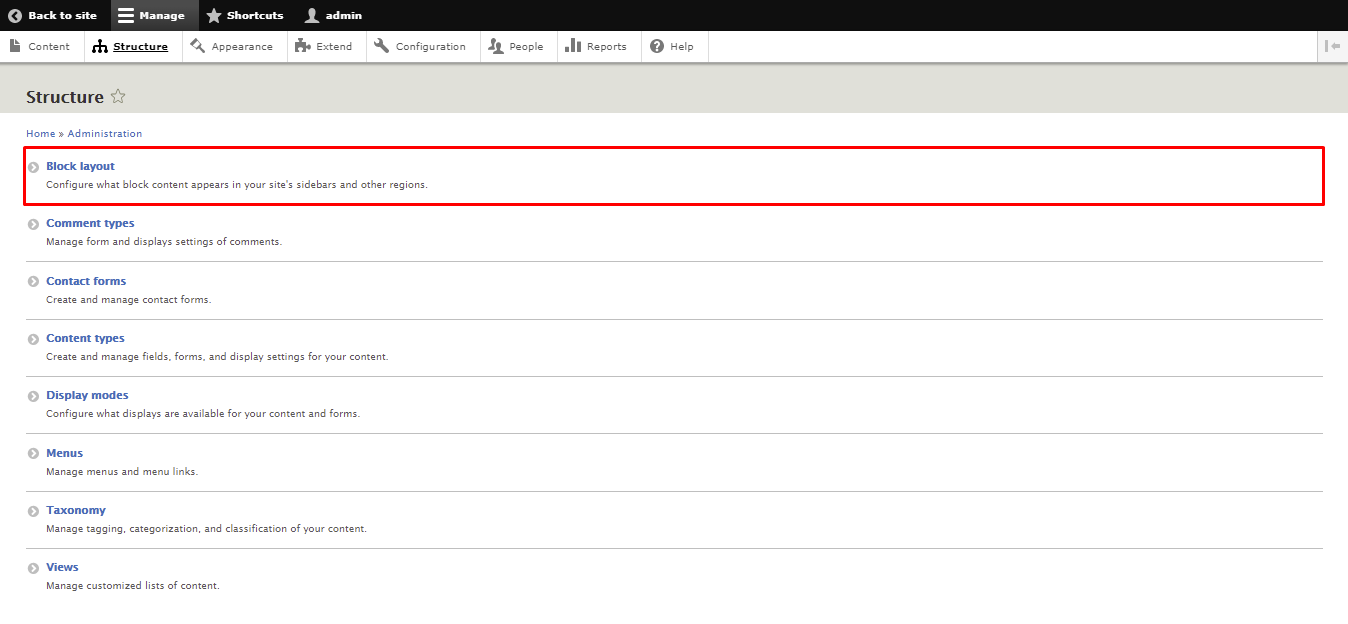Expand the arrow beside Block layout
1348x624 pixels.
point(33,167)
